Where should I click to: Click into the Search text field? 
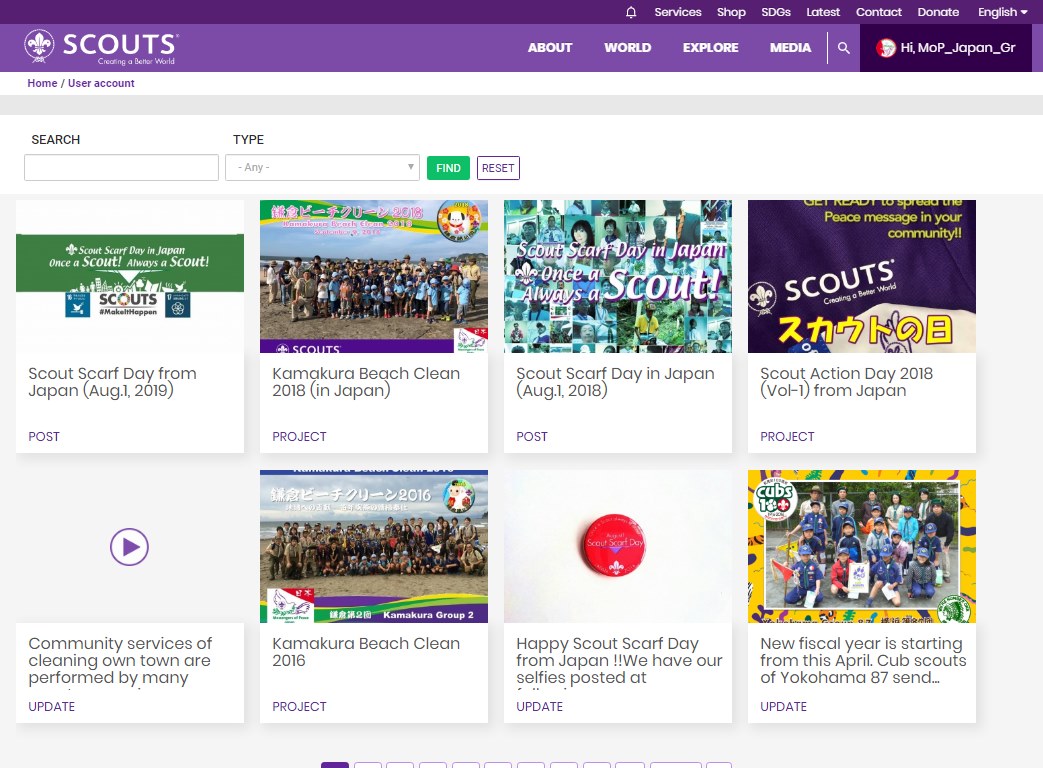tap(121, 168)
